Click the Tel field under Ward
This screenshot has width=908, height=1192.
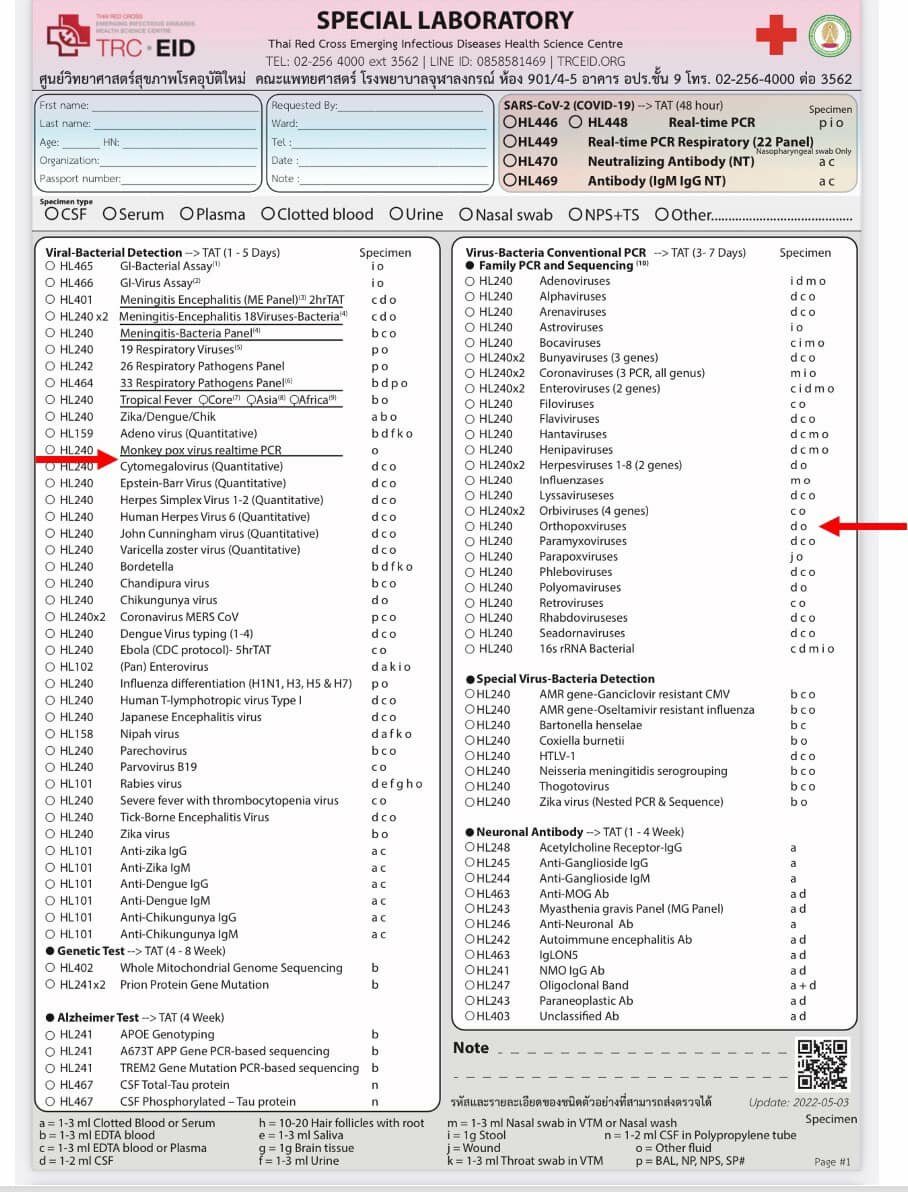[x=389, y=142]
